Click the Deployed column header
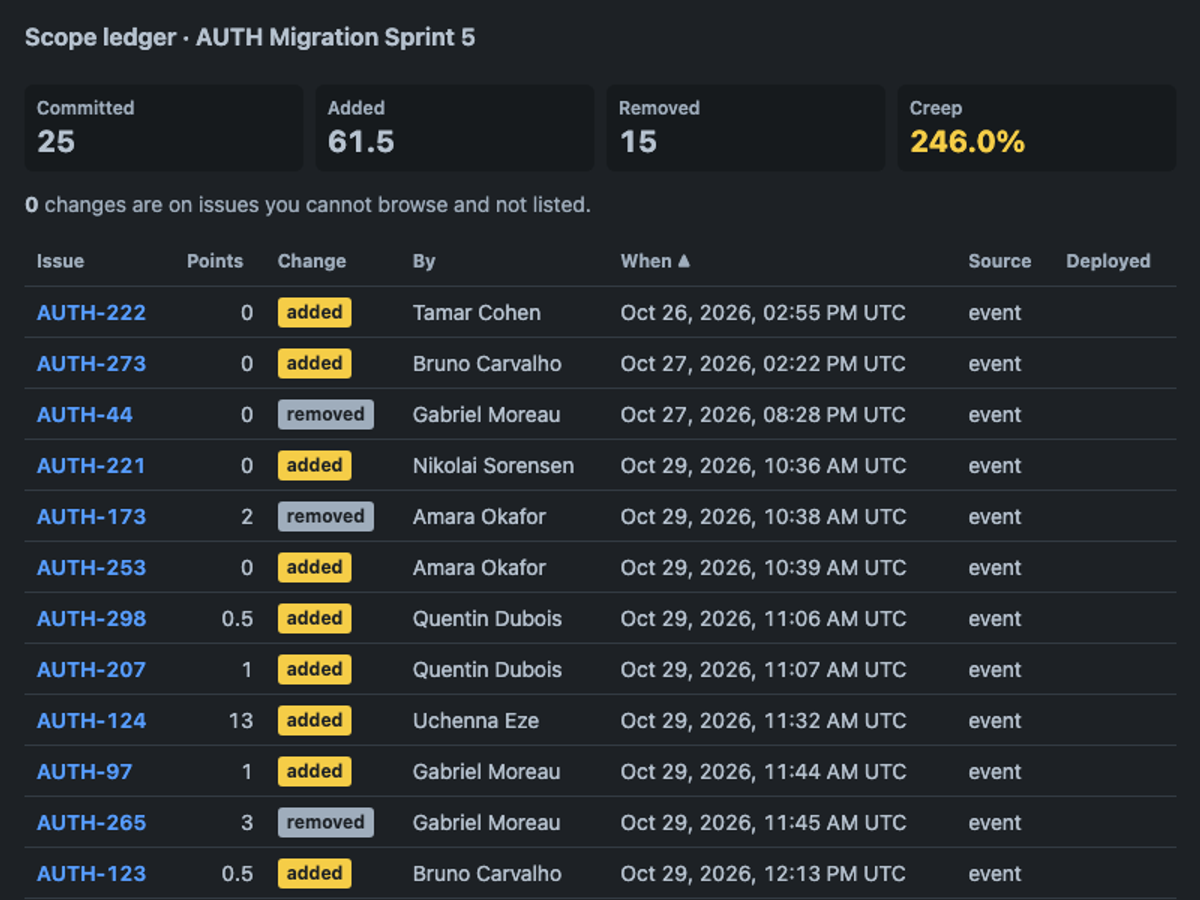 (x=1108, y=261)
